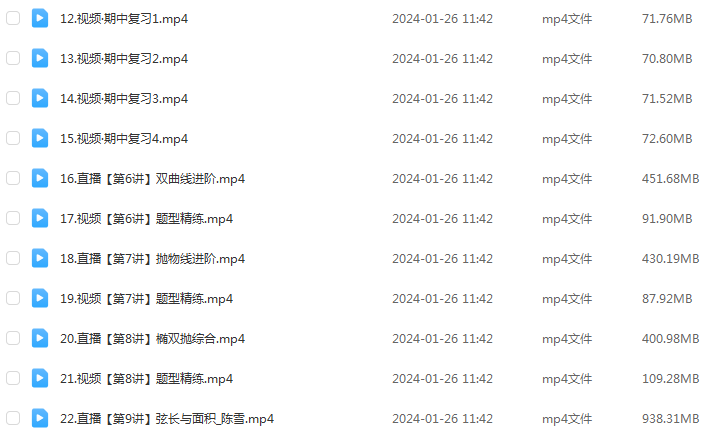
Task: Open file 16.直播【第6讲】双曲线进阶.mp4
Action: click(153, 179)
